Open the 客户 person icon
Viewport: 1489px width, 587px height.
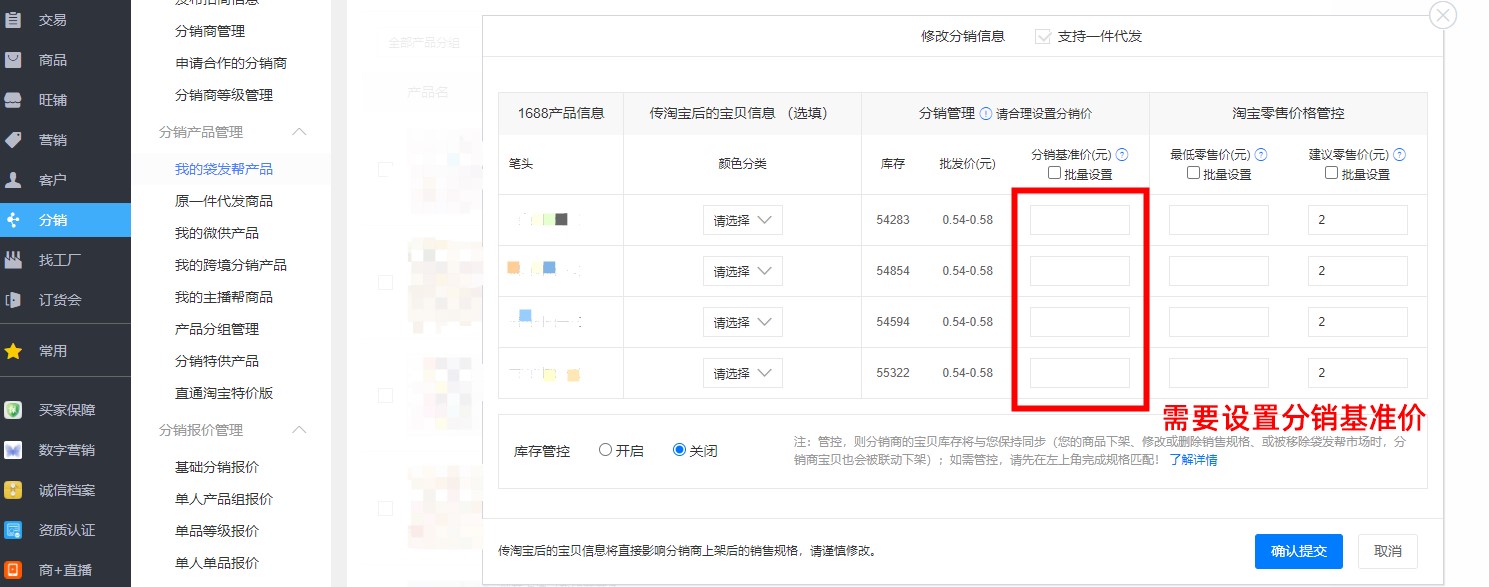click(13, 180)
